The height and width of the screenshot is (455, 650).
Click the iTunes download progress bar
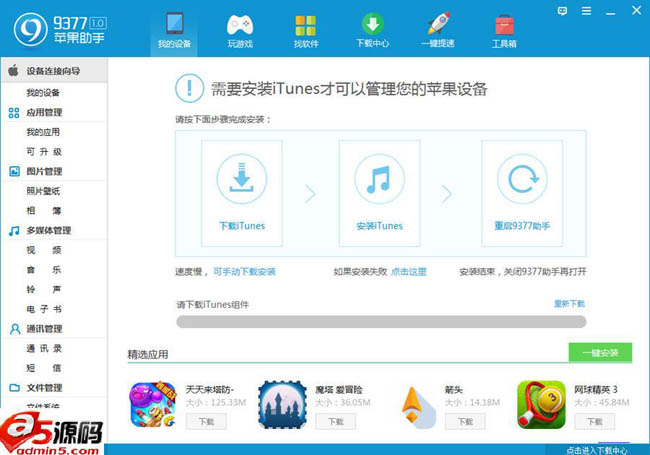click(381, 322)
